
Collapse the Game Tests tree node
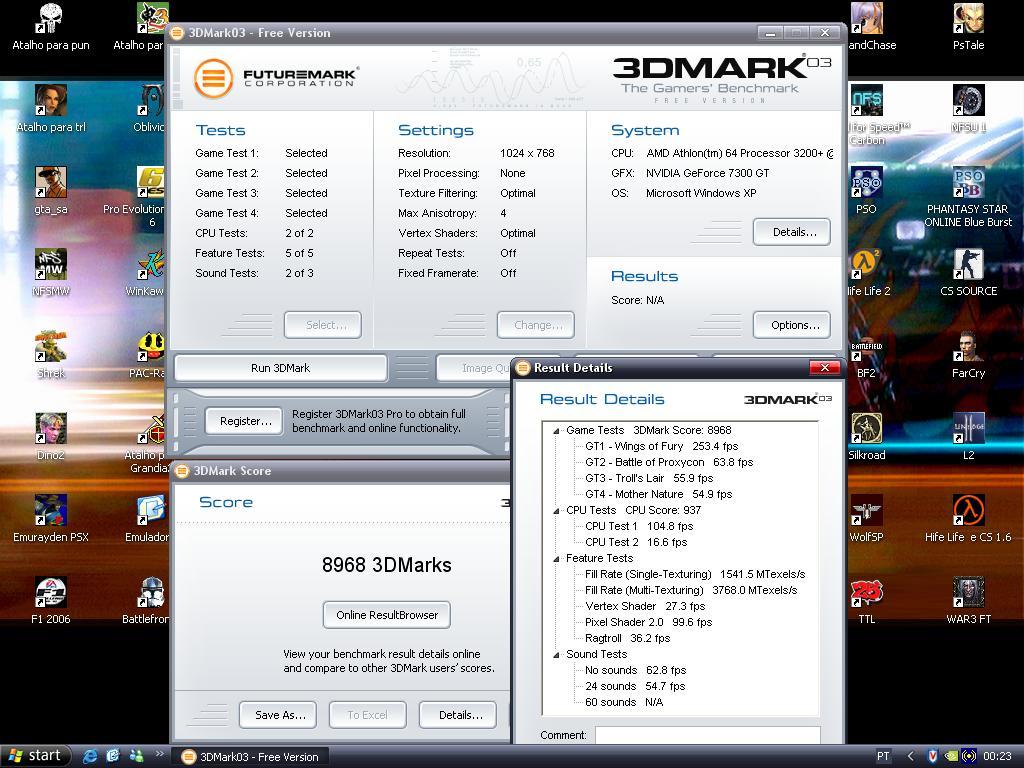pyautogui.click(x=556, y=430)
